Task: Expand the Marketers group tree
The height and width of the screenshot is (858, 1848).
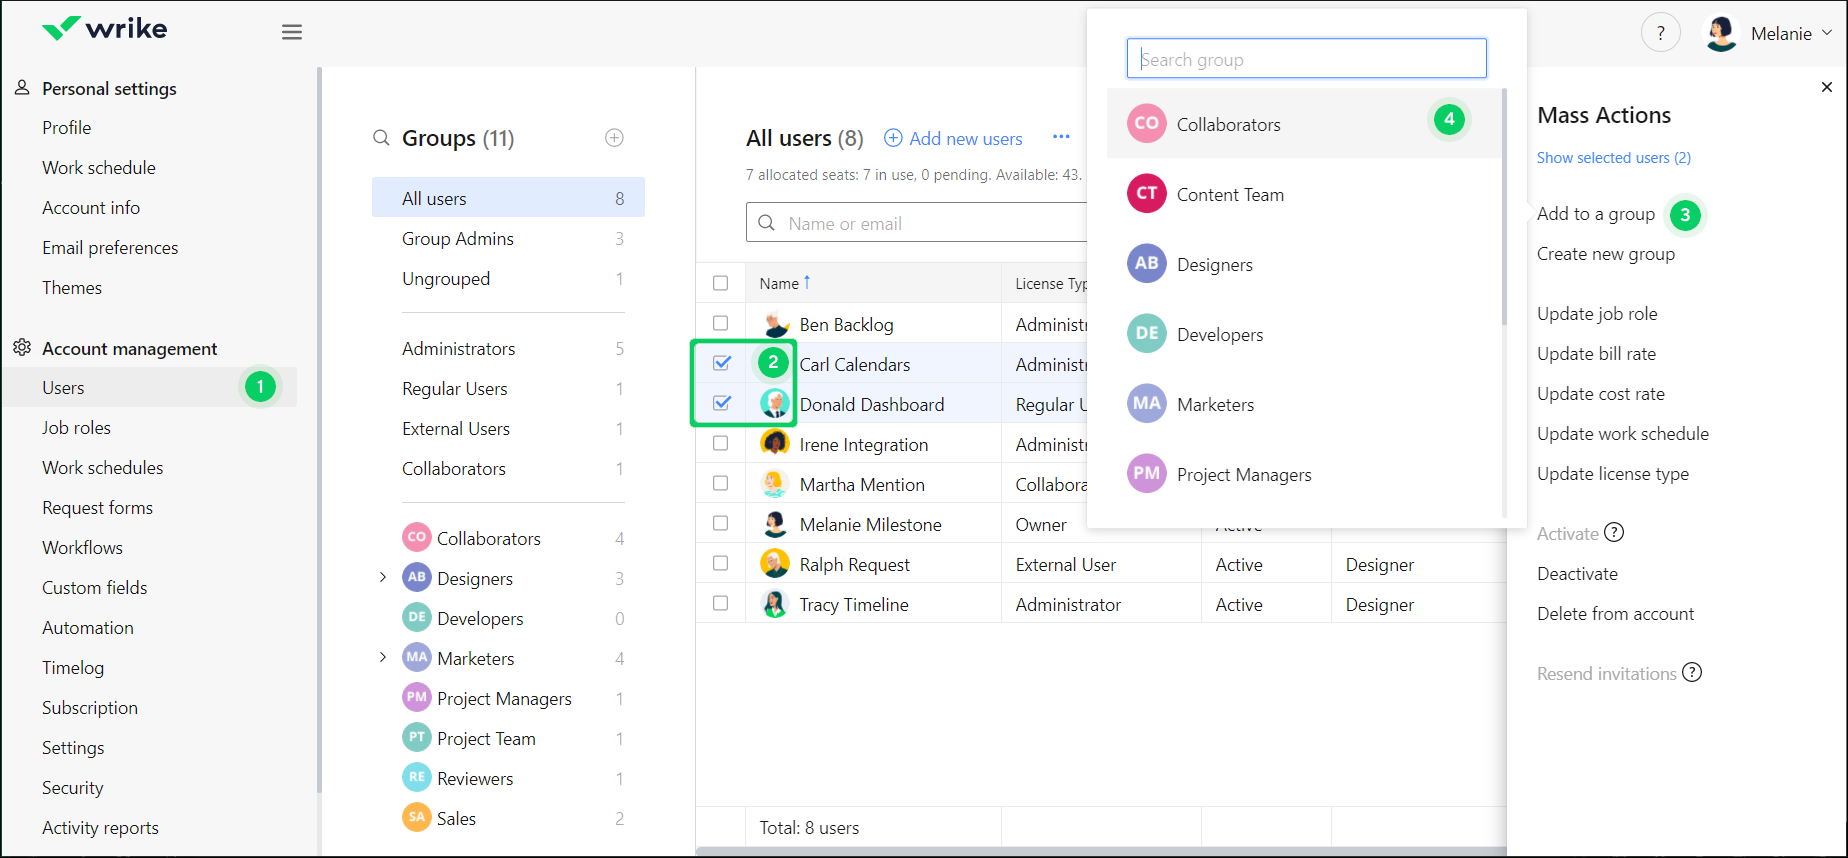Action: [383, 657]
